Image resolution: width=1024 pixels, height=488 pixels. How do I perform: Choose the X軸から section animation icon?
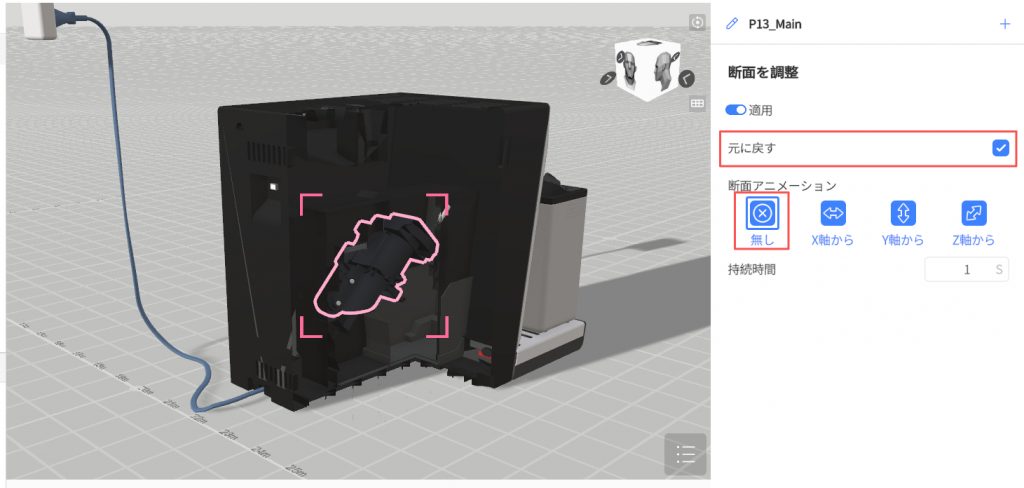point(832,214)
